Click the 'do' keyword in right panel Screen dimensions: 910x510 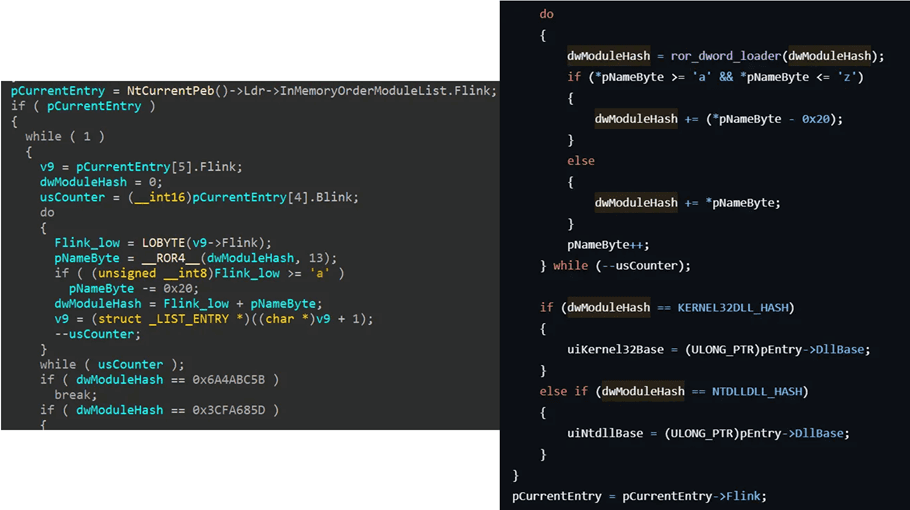pos(547,14)
